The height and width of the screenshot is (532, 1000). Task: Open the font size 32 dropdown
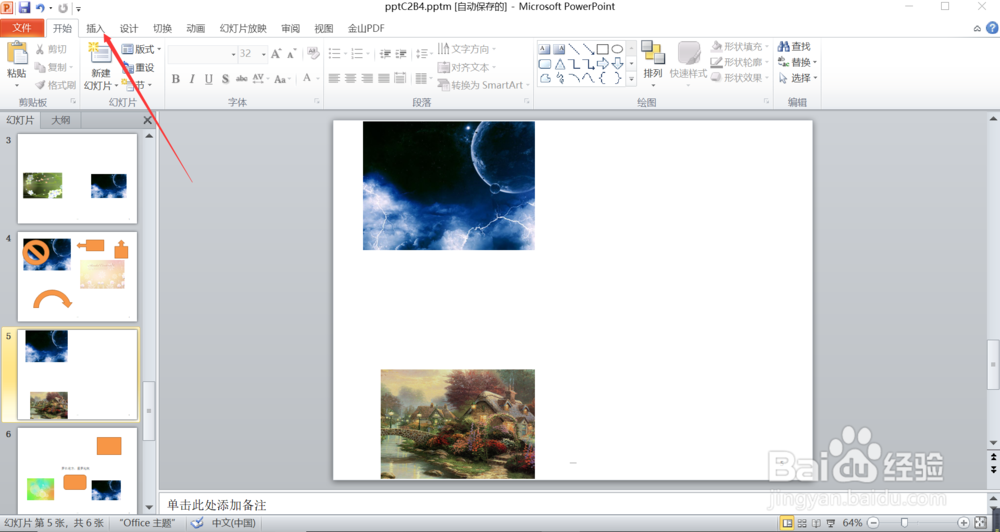[263, 54]
